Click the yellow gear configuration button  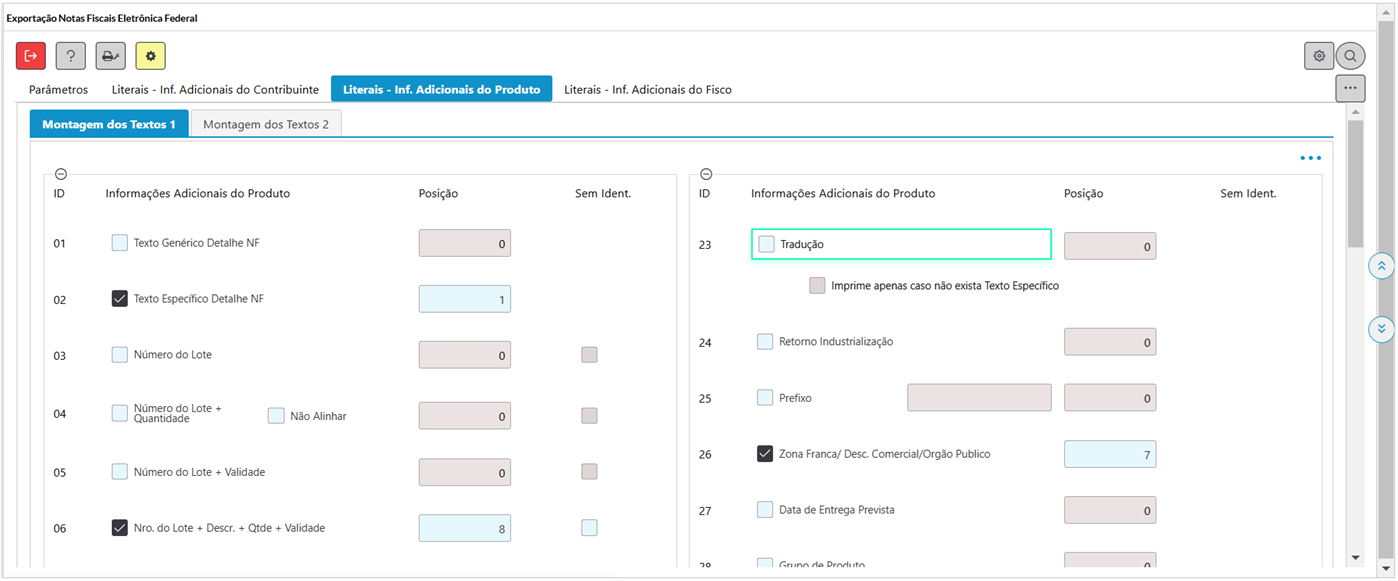[150, 56]
